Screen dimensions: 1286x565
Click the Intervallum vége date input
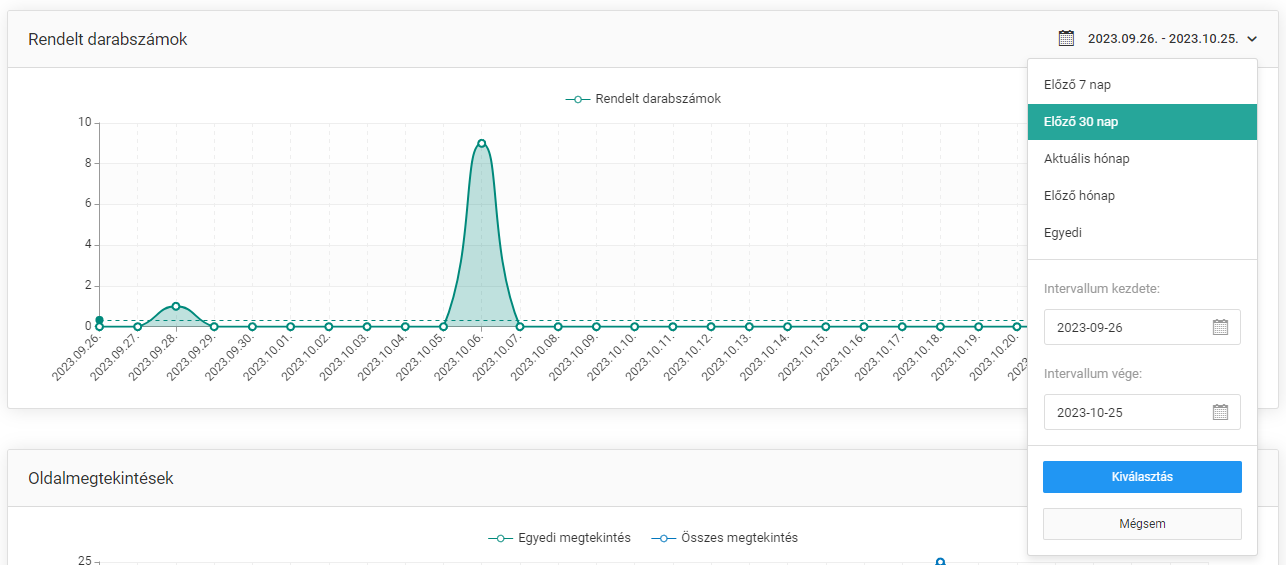tap(1125, 412)
